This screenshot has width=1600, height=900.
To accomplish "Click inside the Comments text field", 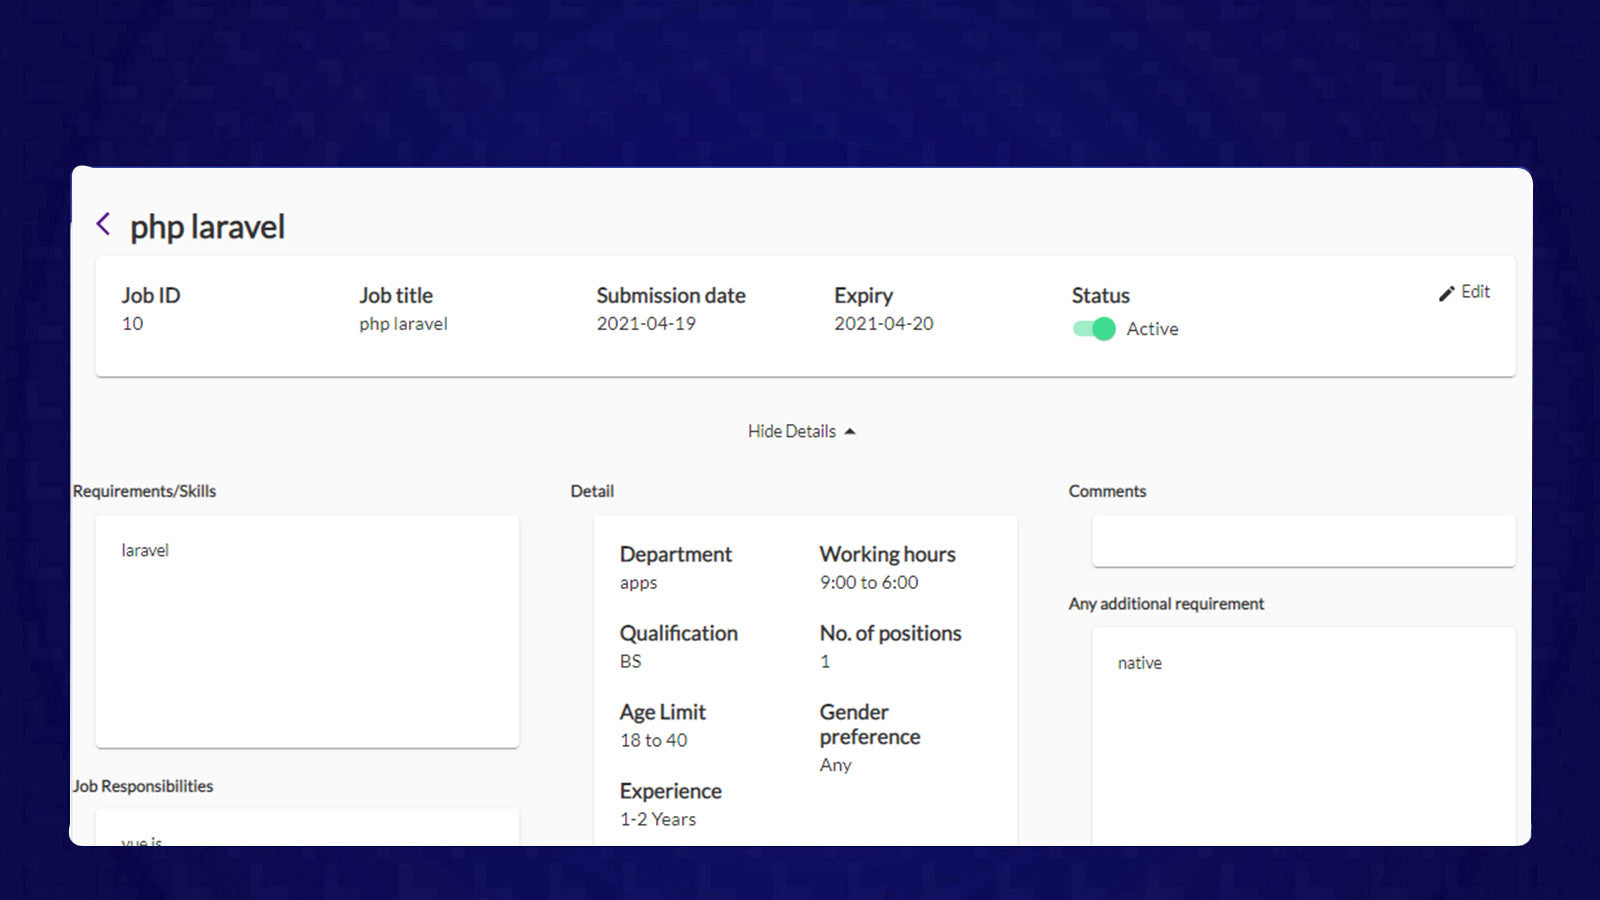I will (1302, 540).
